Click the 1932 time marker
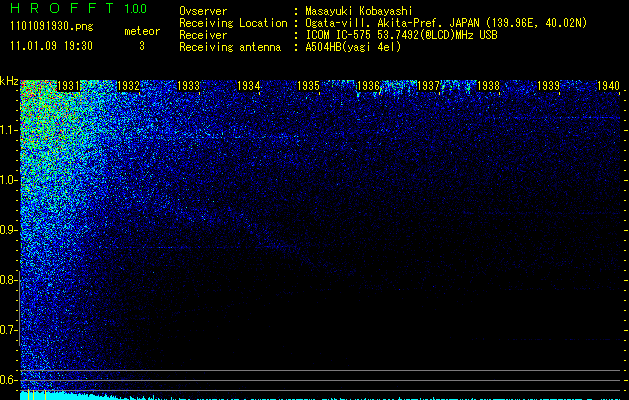 pyautogui.click(x=128, y=86)
